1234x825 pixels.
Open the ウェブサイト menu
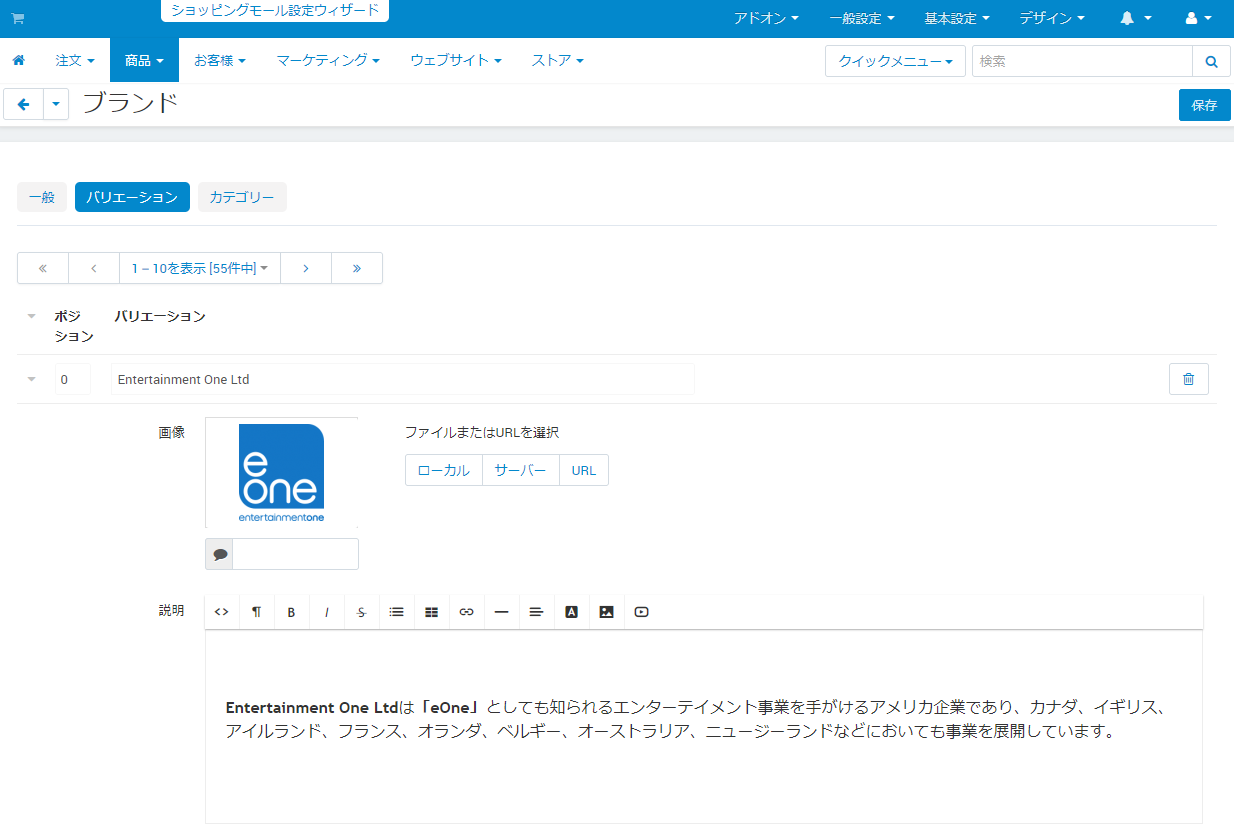coord(456,60)
